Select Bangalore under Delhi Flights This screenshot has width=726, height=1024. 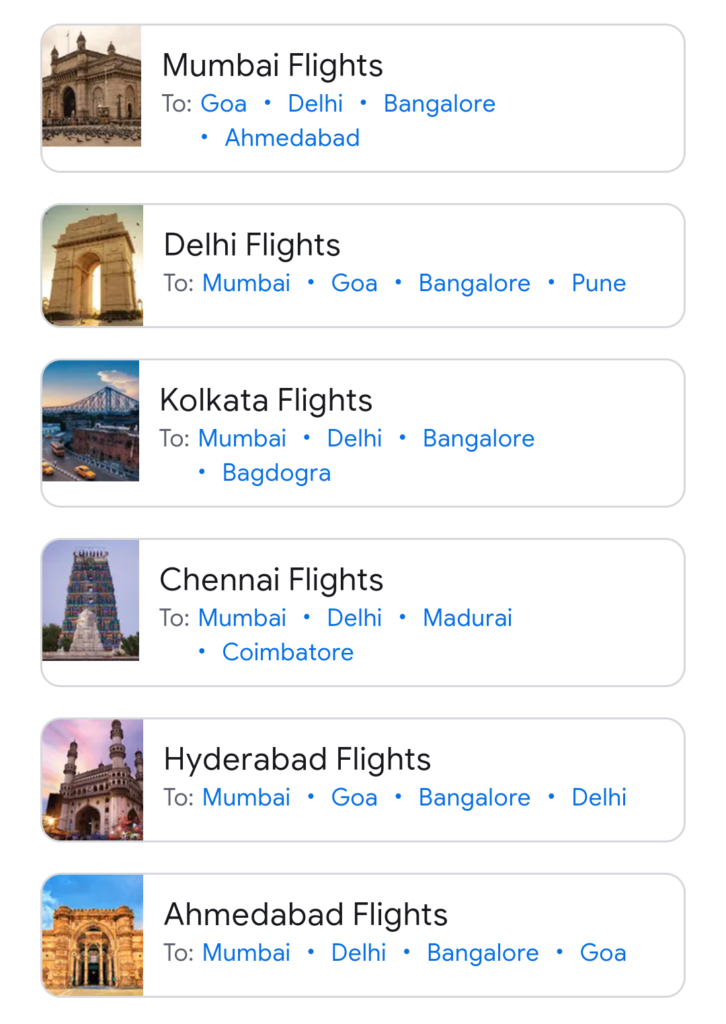[474, 284]
